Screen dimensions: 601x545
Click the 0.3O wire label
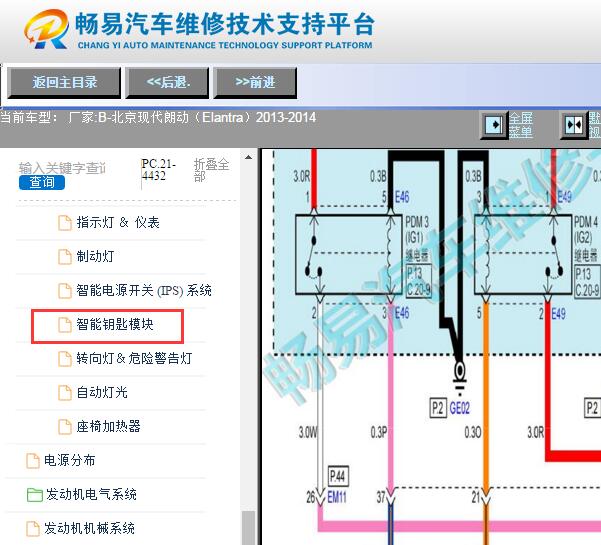pos(473,432)
